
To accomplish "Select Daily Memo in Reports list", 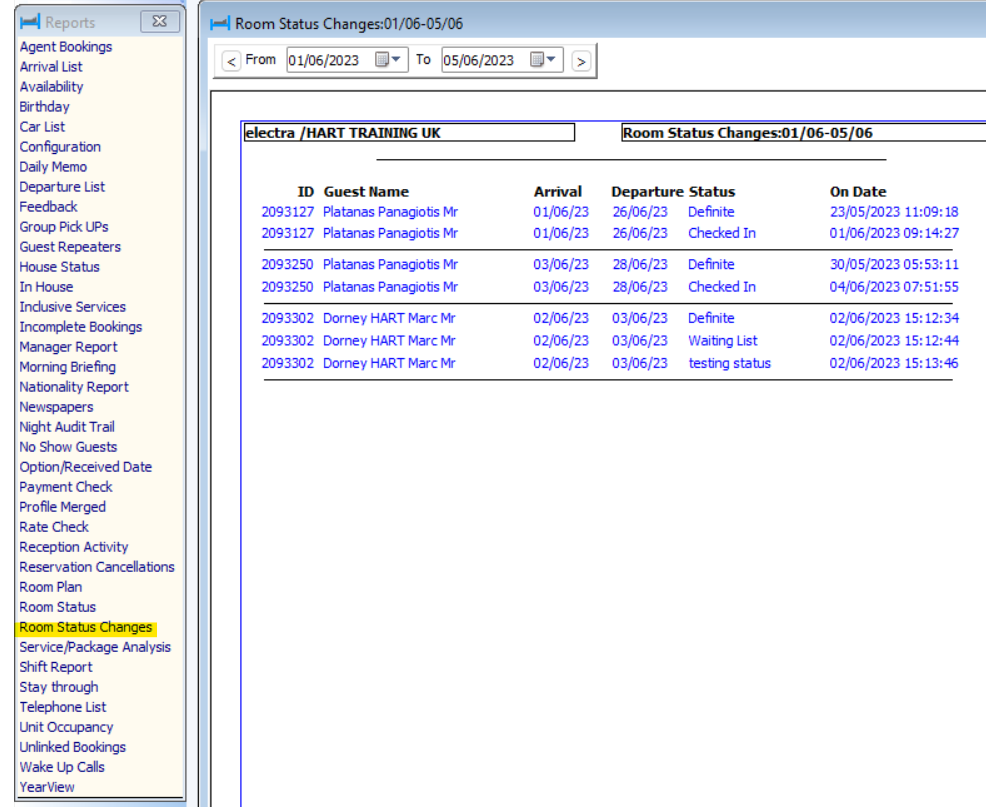I will tap(53, 167).
